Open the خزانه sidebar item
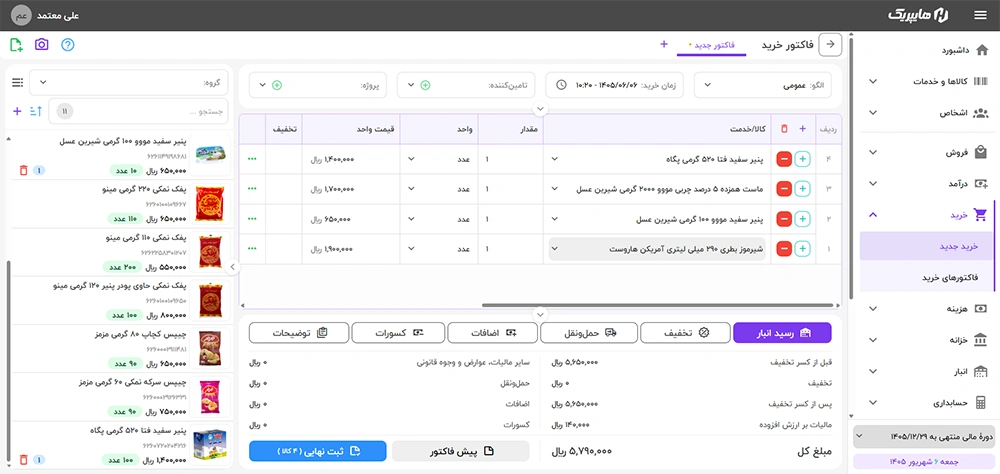 point(927,340)
